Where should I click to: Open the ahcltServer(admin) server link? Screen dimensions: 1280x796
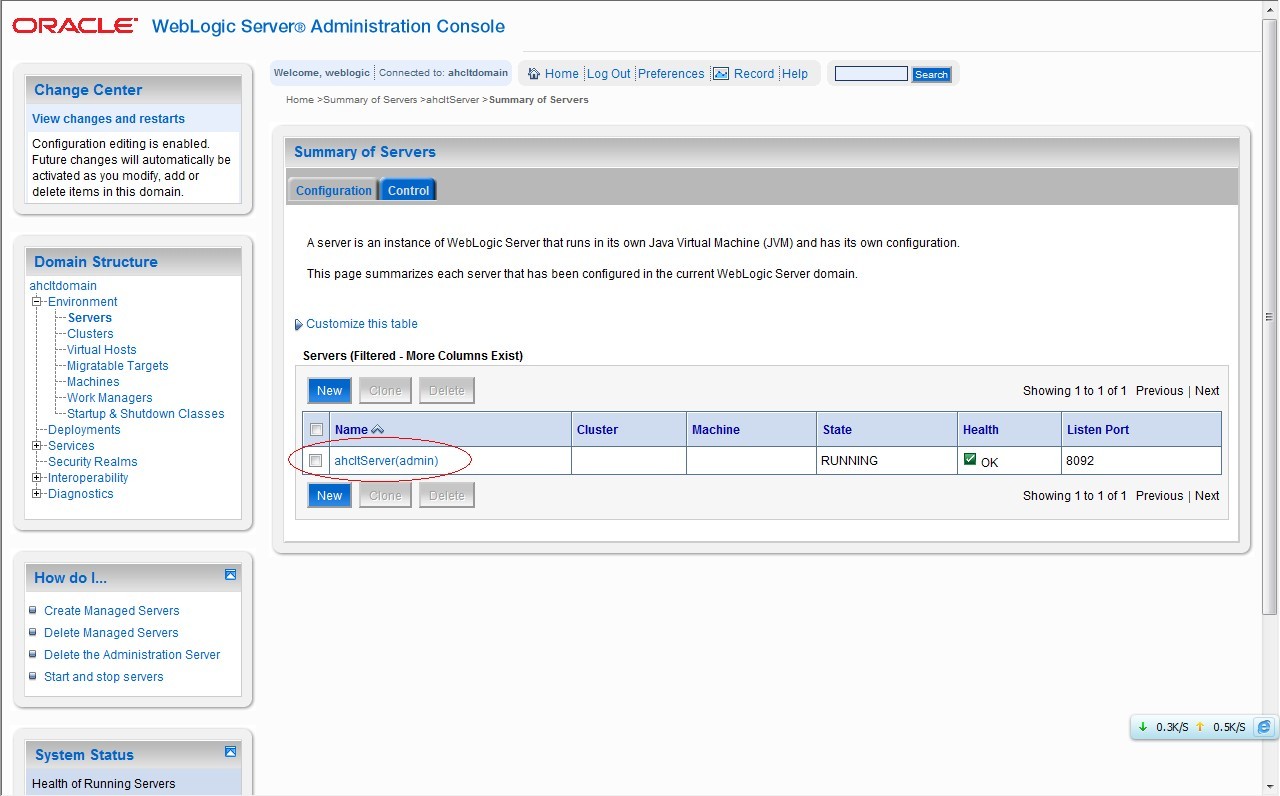pyautogui.click(x=386, y=461)
